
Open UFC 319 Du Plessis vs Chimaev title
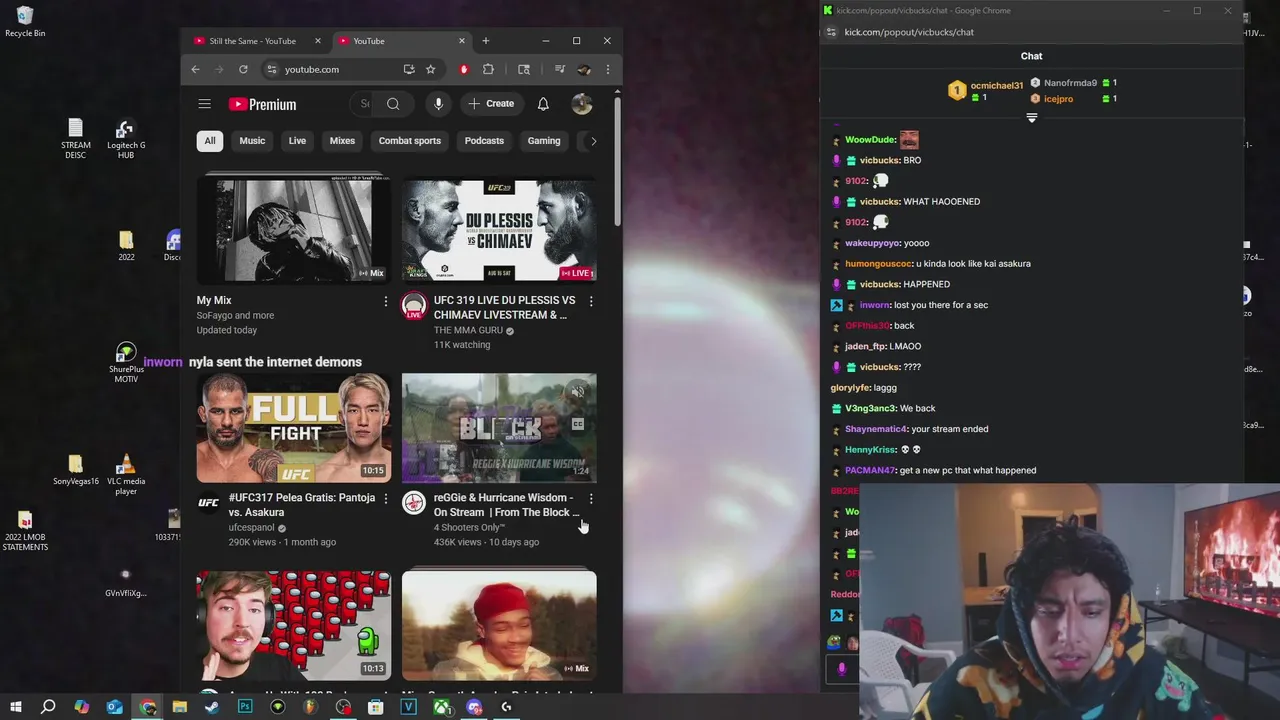pos(505,307)
